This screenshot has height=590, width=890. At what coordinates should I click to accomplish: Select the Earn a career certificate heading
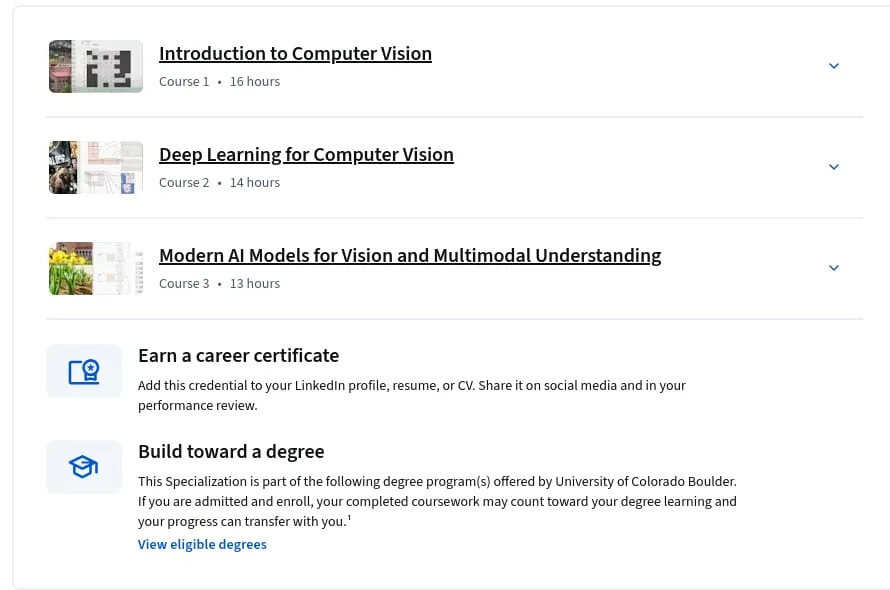(238, 355)
